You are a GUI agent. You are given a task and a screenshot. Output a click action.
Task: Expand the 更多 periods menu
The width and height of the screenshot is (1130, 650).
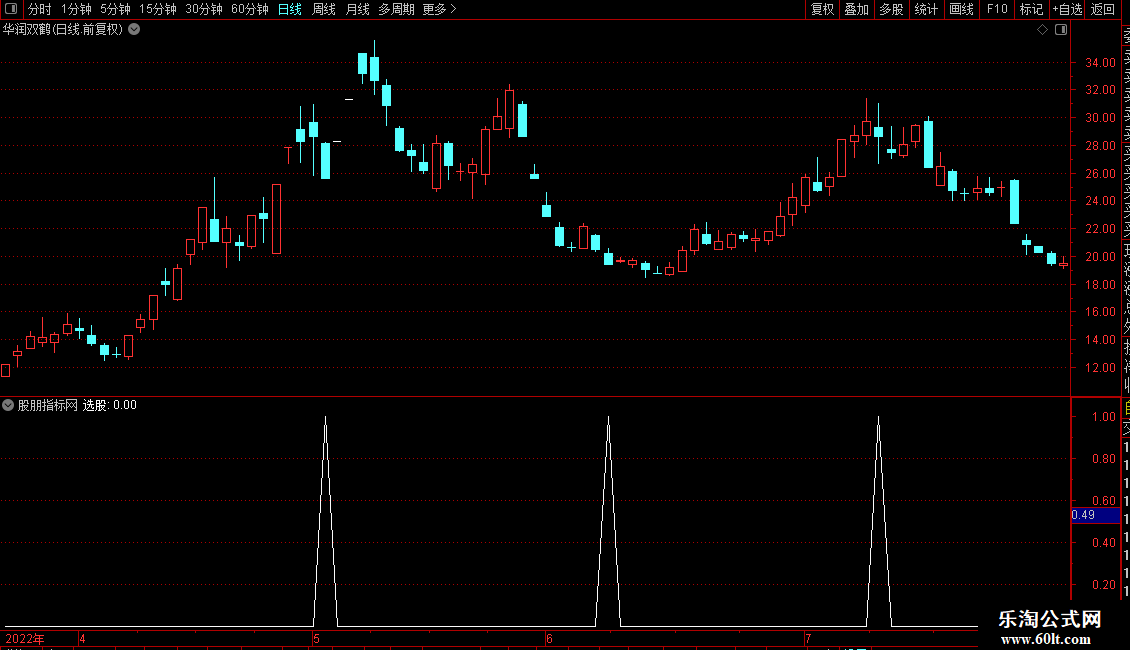click(440, 9)
